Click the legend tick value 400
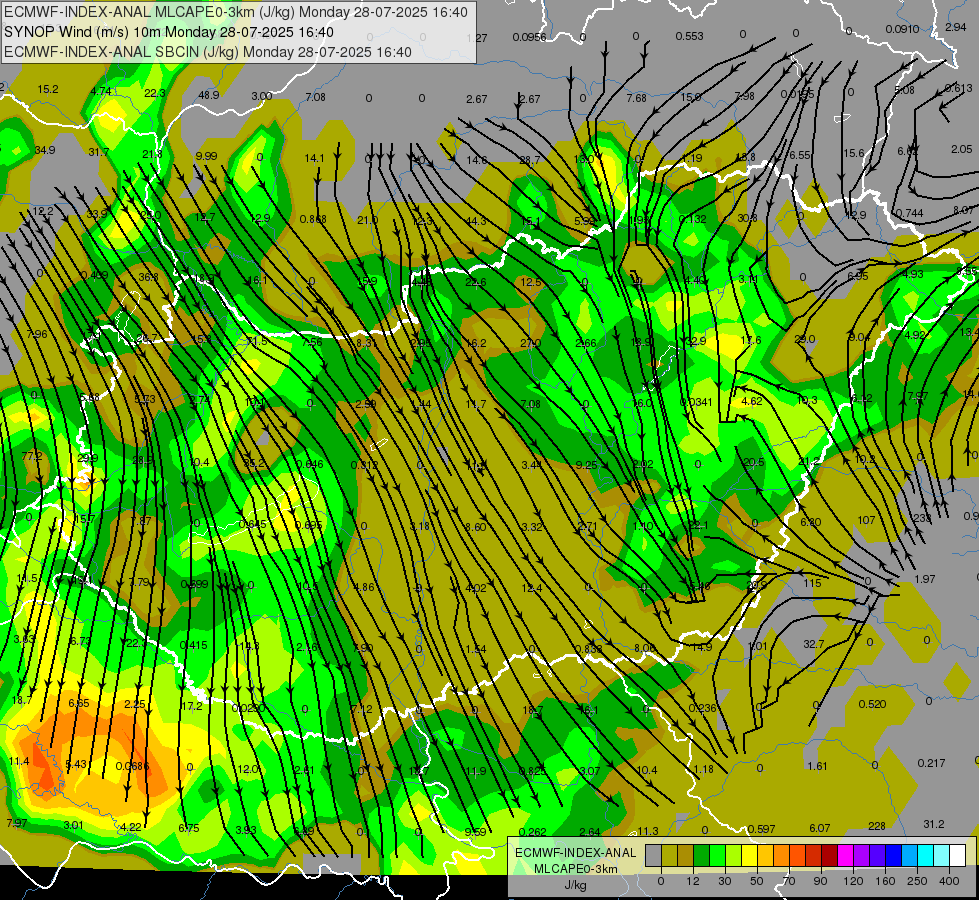Image resolution: width=979 pixels, height=900 pixels. (949, 881)
